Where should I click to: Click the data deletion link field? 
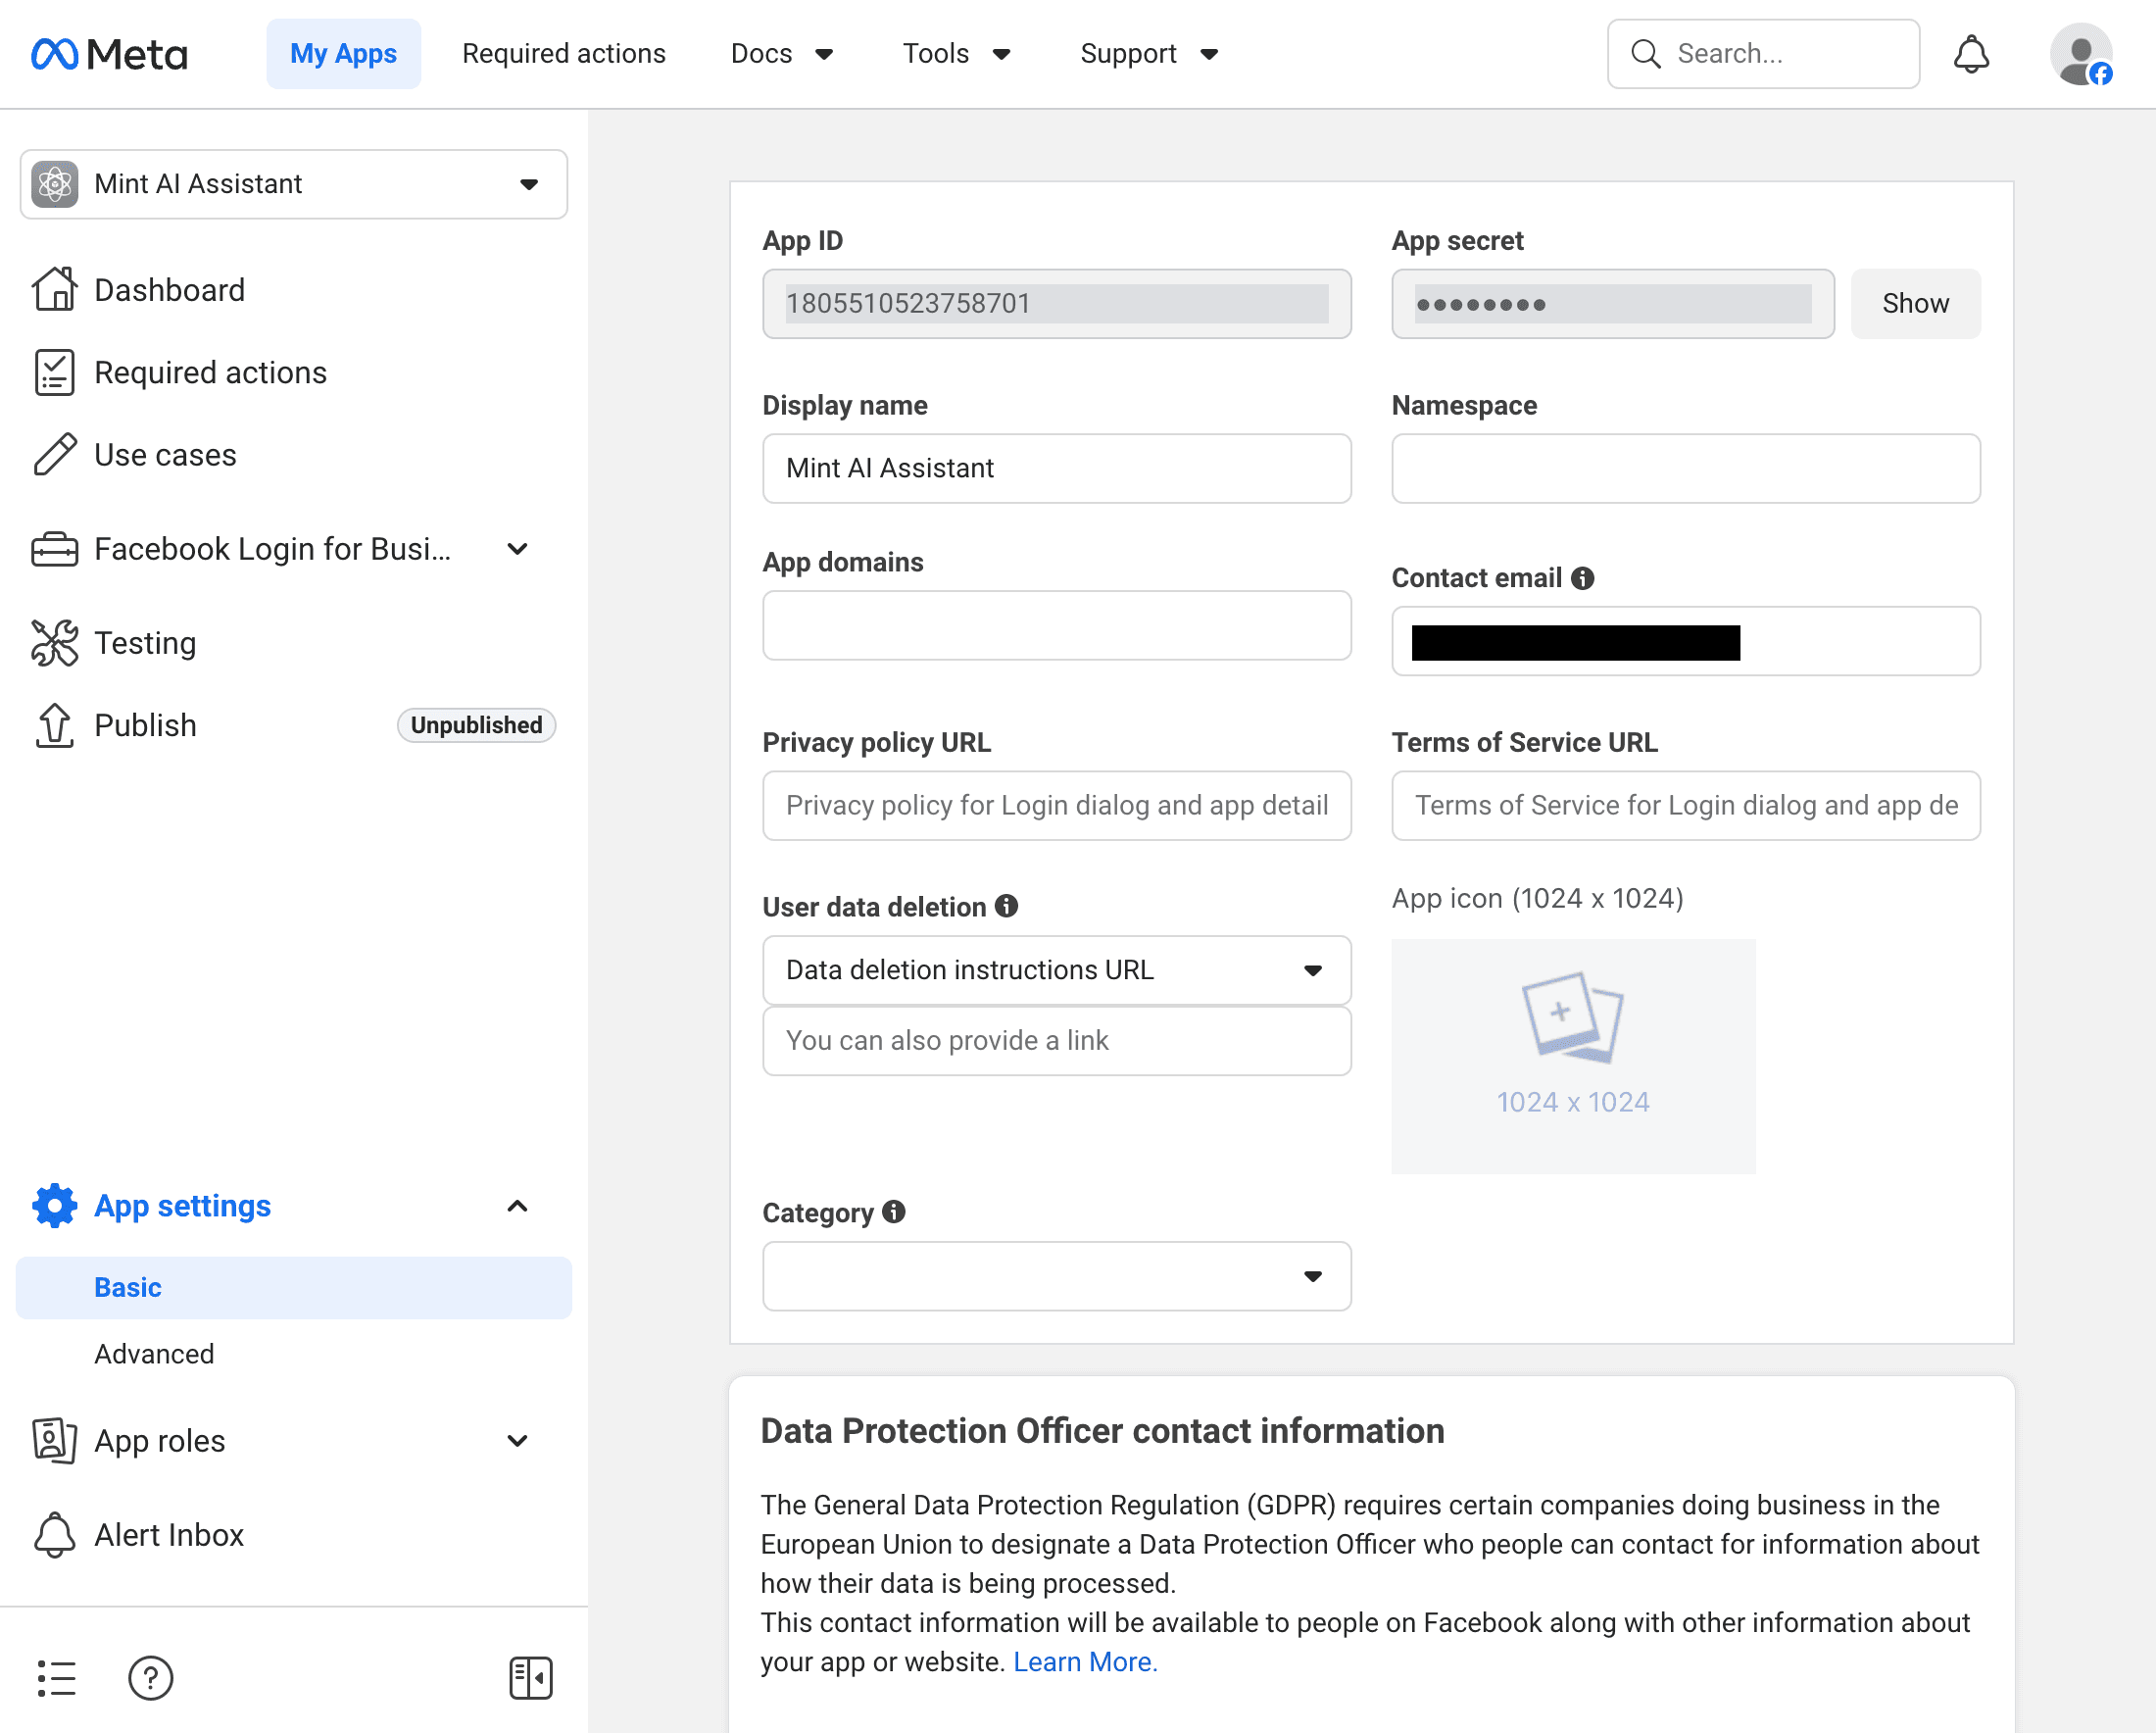1056,1041
